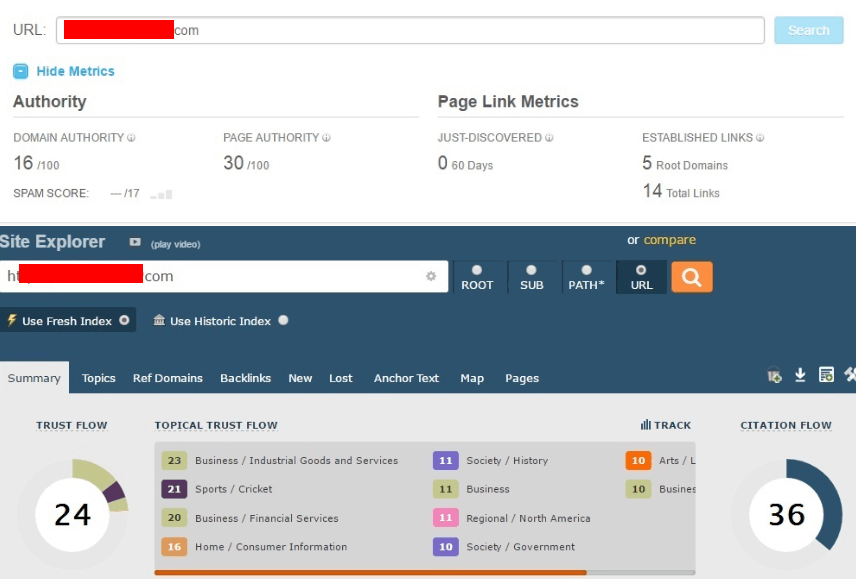Screen dimensions: 856x579
Task: Switch to the Summary tab
Action: [34, 378]
